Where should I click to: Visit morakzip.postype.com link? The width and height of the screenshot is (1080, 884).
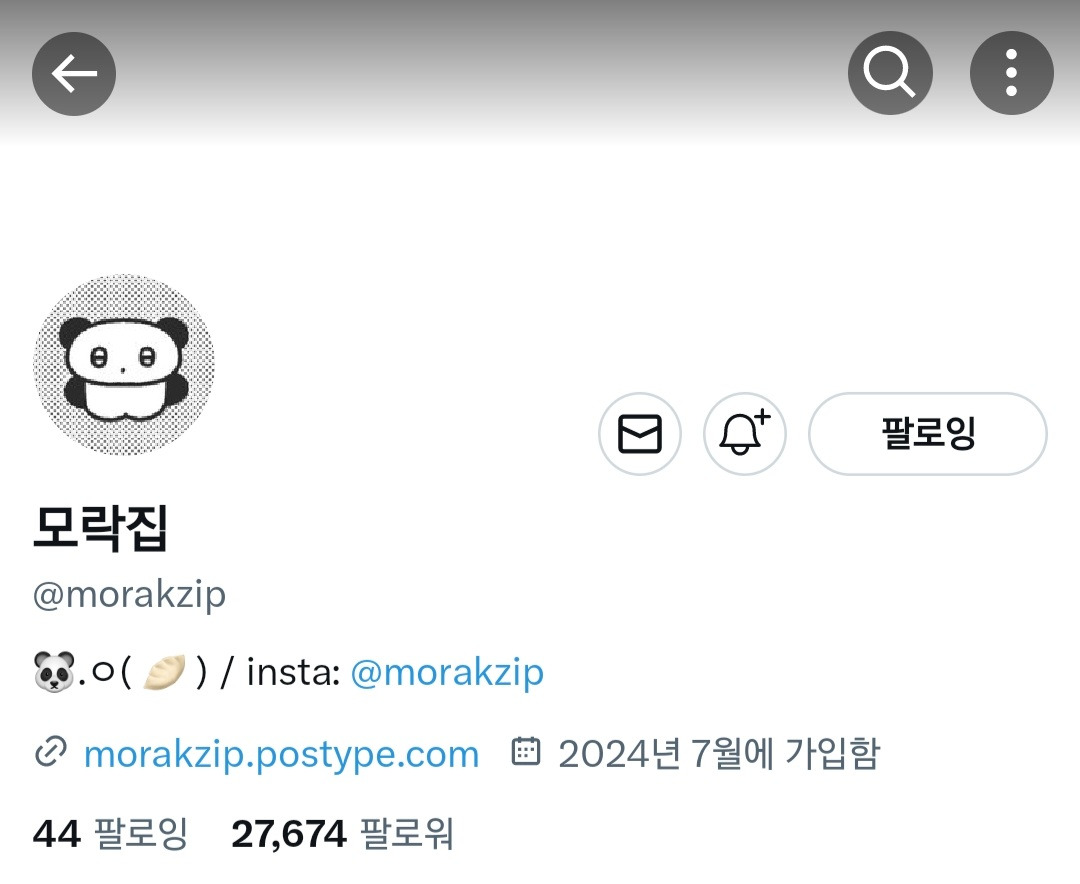pyautogui.click(x=281, y=754)
